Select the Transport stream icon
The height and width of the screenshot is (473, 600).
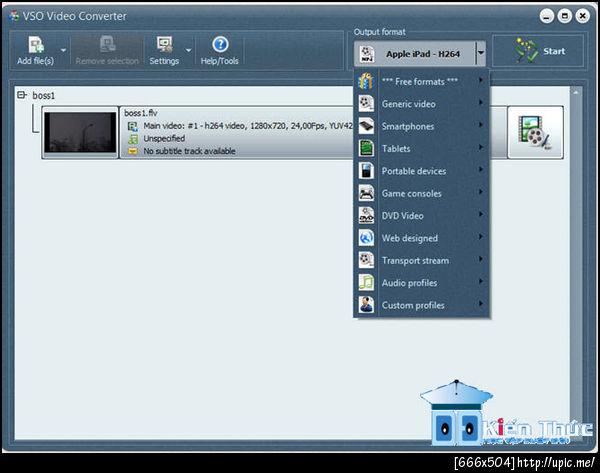366,260
